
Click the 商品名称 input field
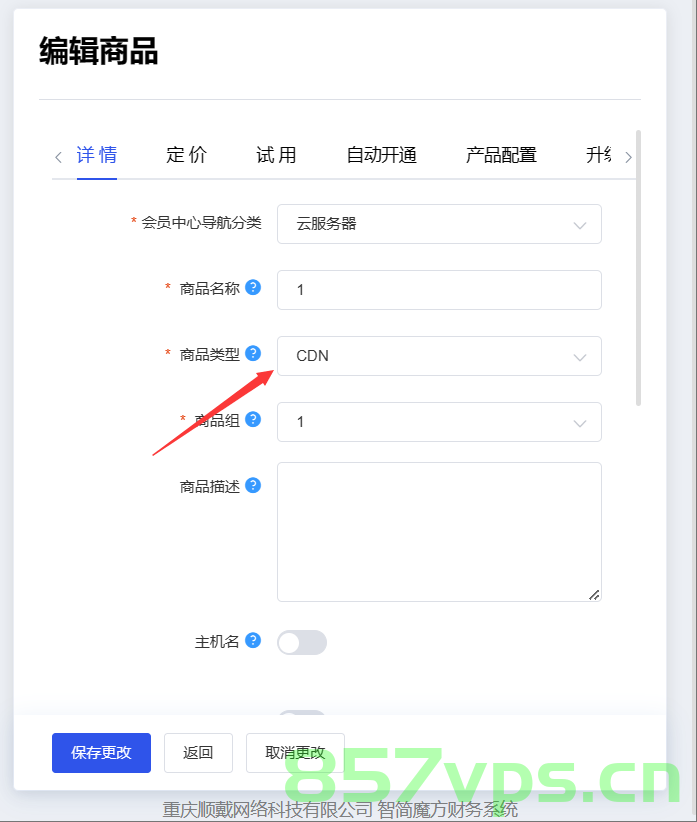439,290
